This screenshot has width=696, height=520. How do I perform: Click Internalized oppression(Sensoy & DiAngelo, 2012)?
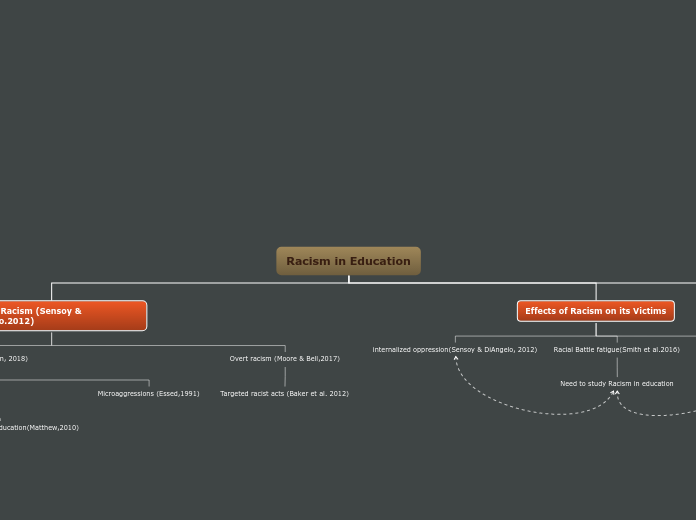455,349
